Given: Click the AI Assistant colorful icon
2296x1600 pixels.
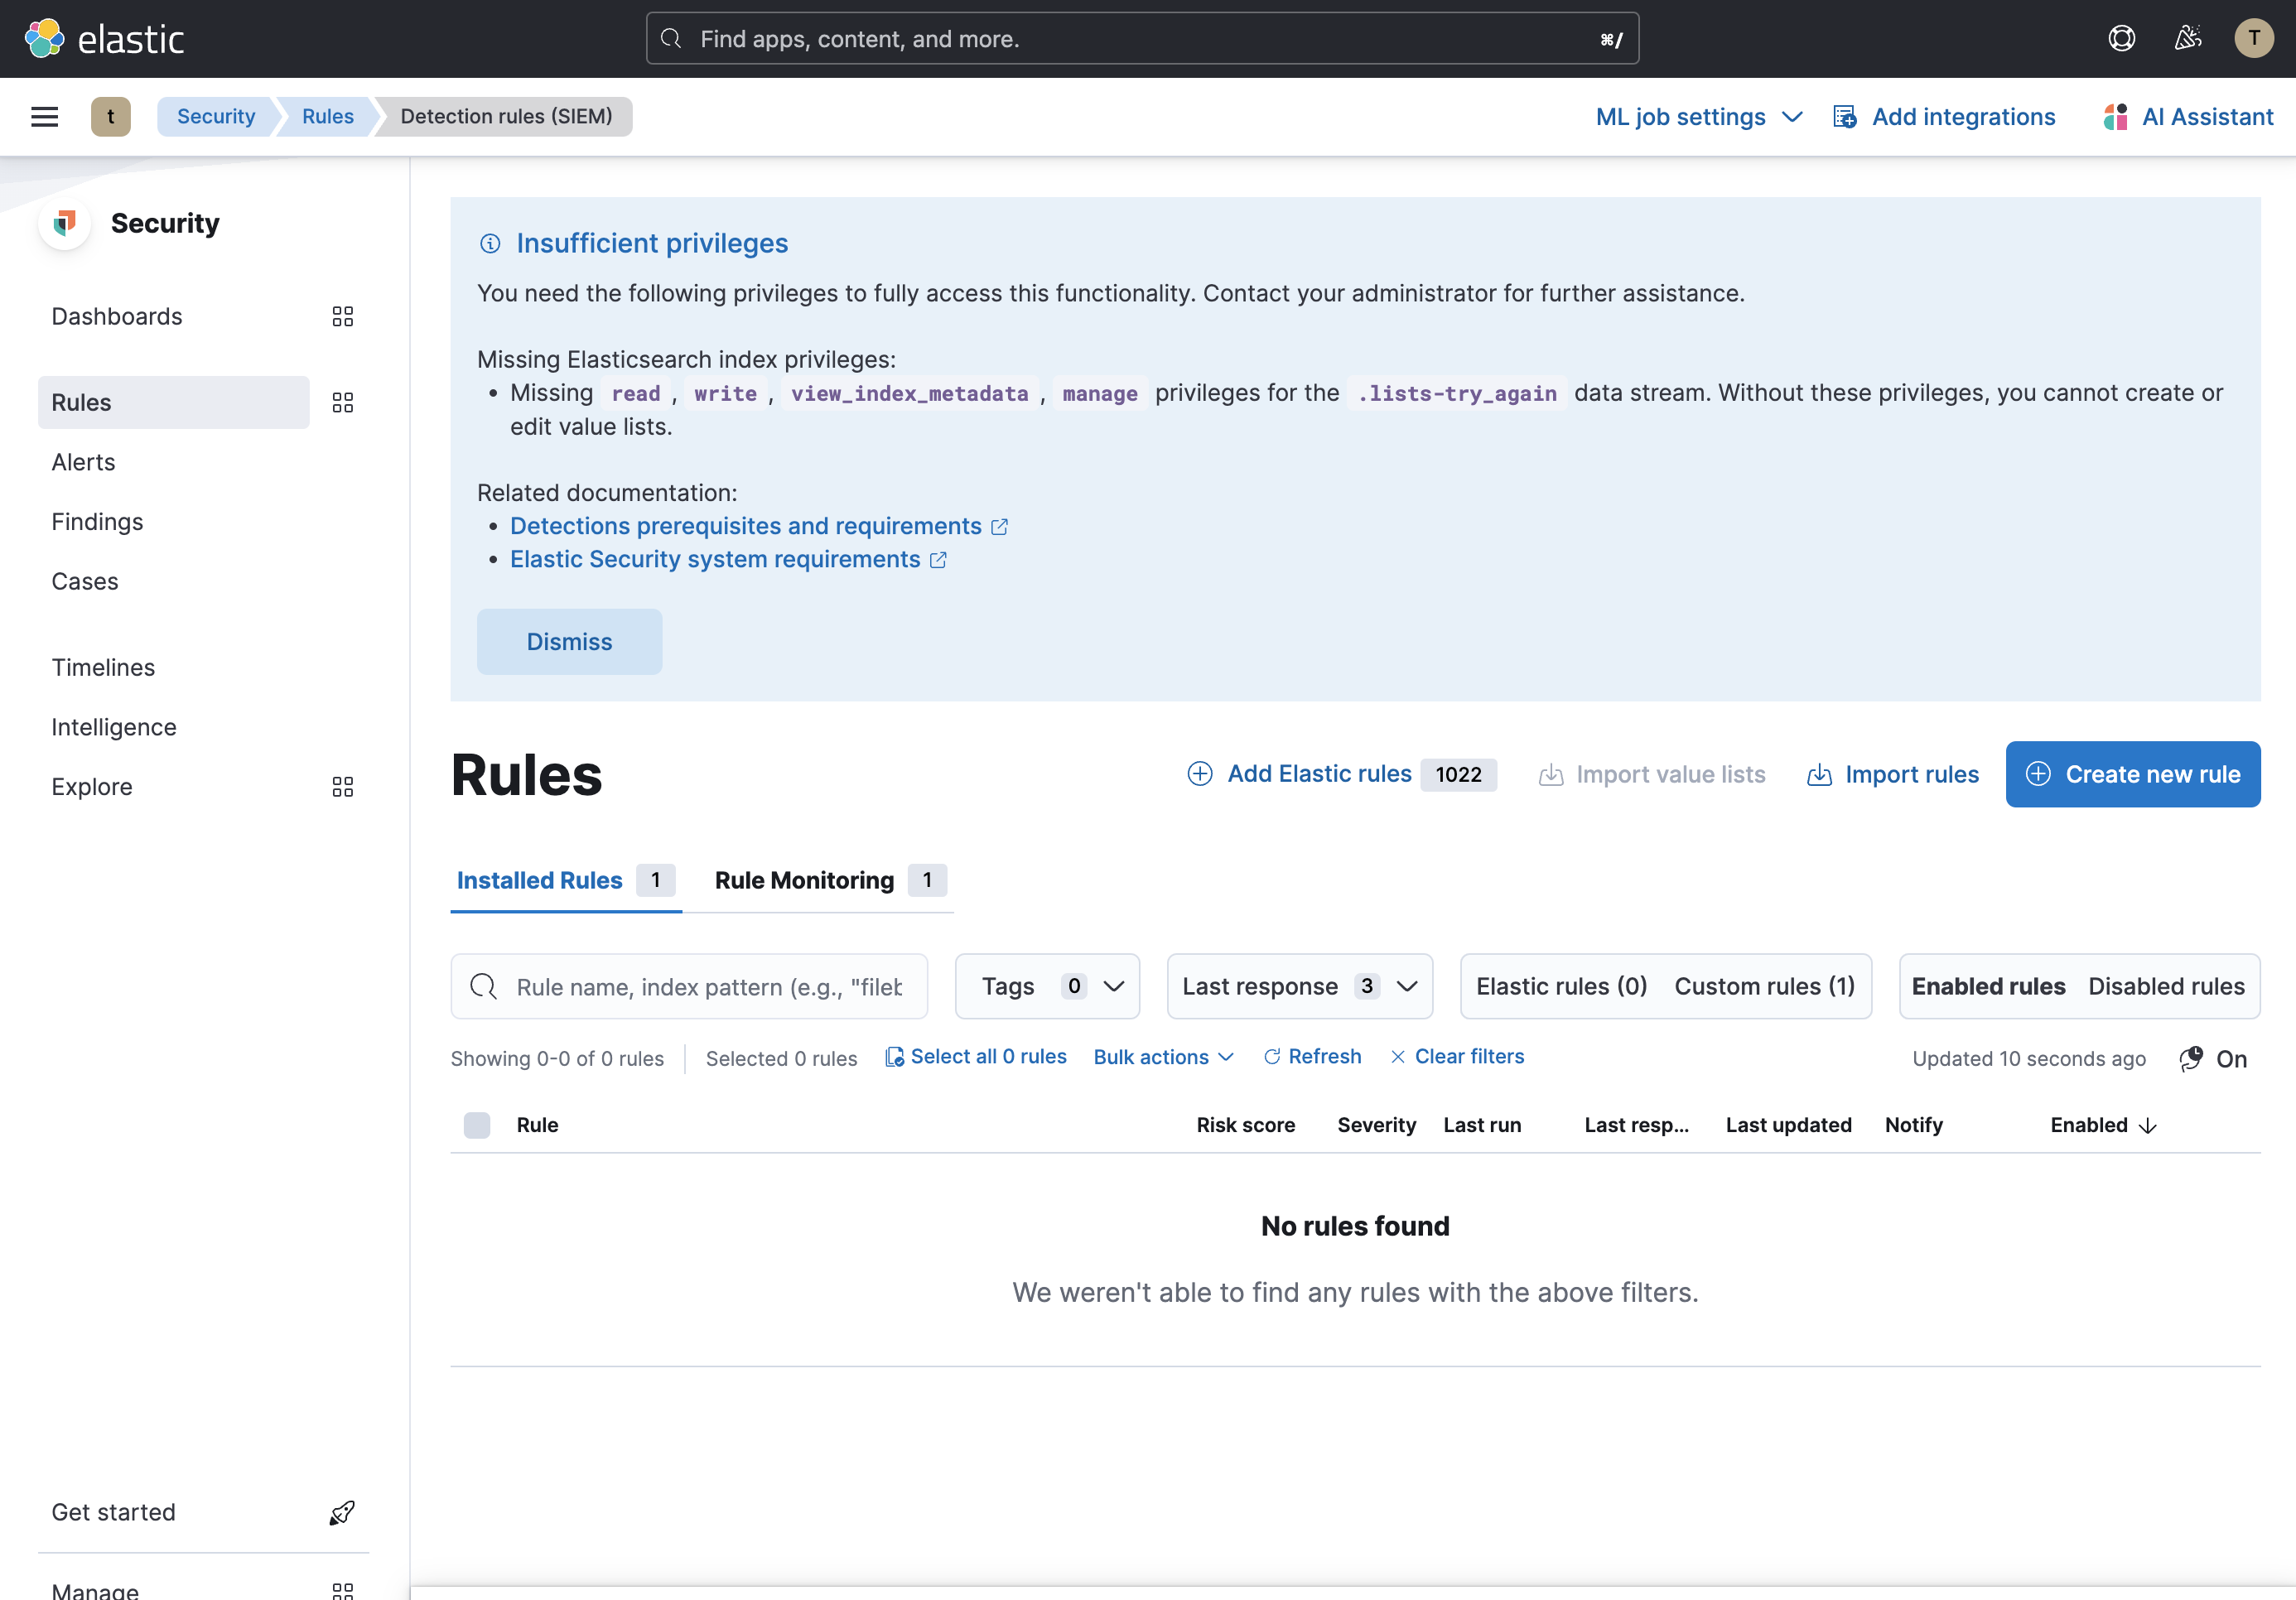Looking at the screenshot, I should point(2115,117).
